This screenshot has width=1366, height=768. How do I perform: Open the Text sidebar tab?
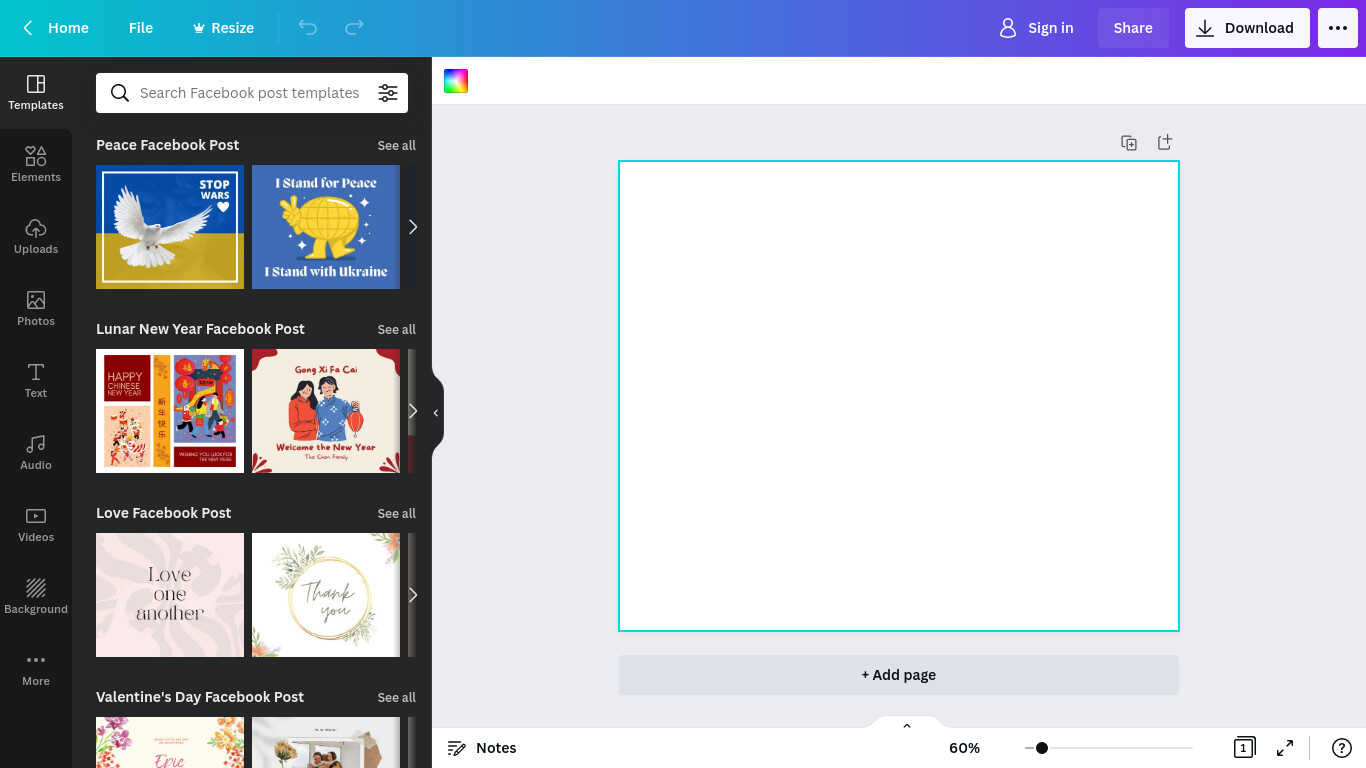click(36, 381)
